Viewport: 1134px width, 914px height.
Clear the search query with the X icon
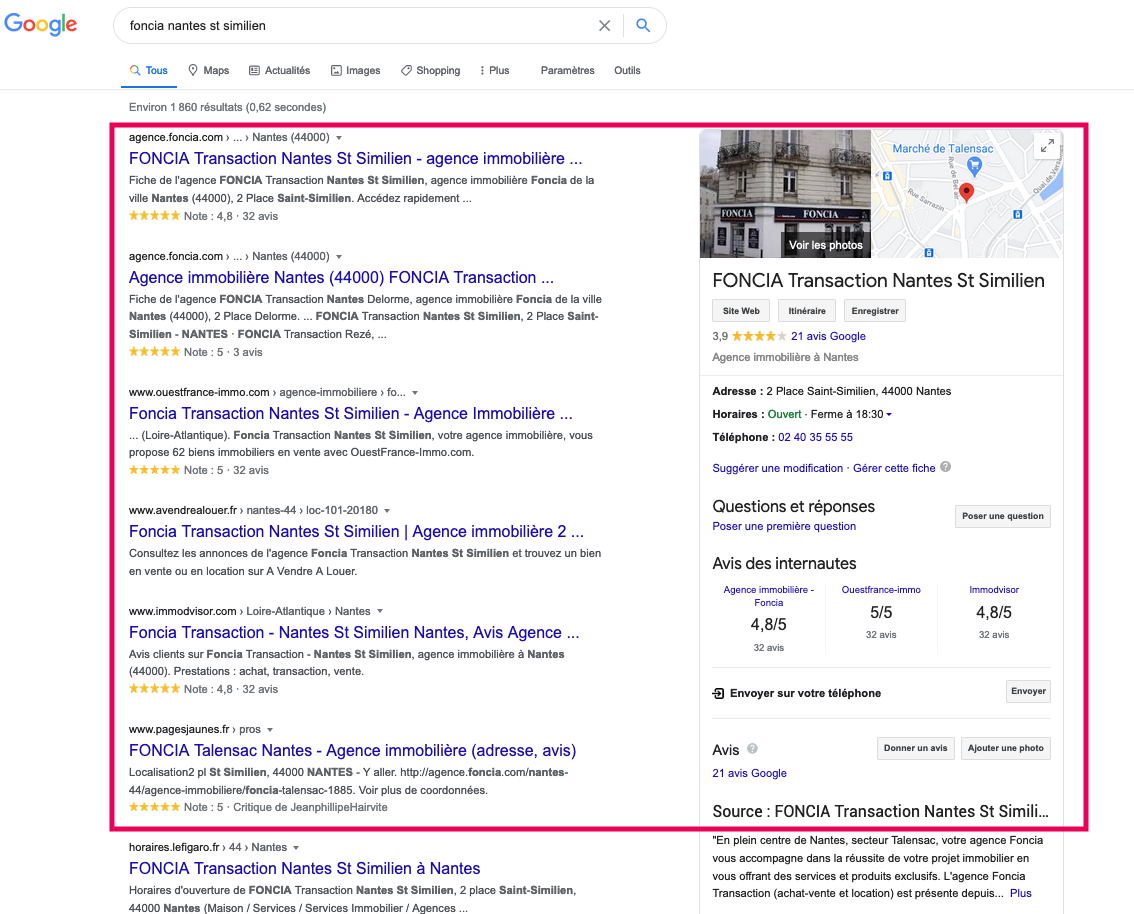(604, 25)
